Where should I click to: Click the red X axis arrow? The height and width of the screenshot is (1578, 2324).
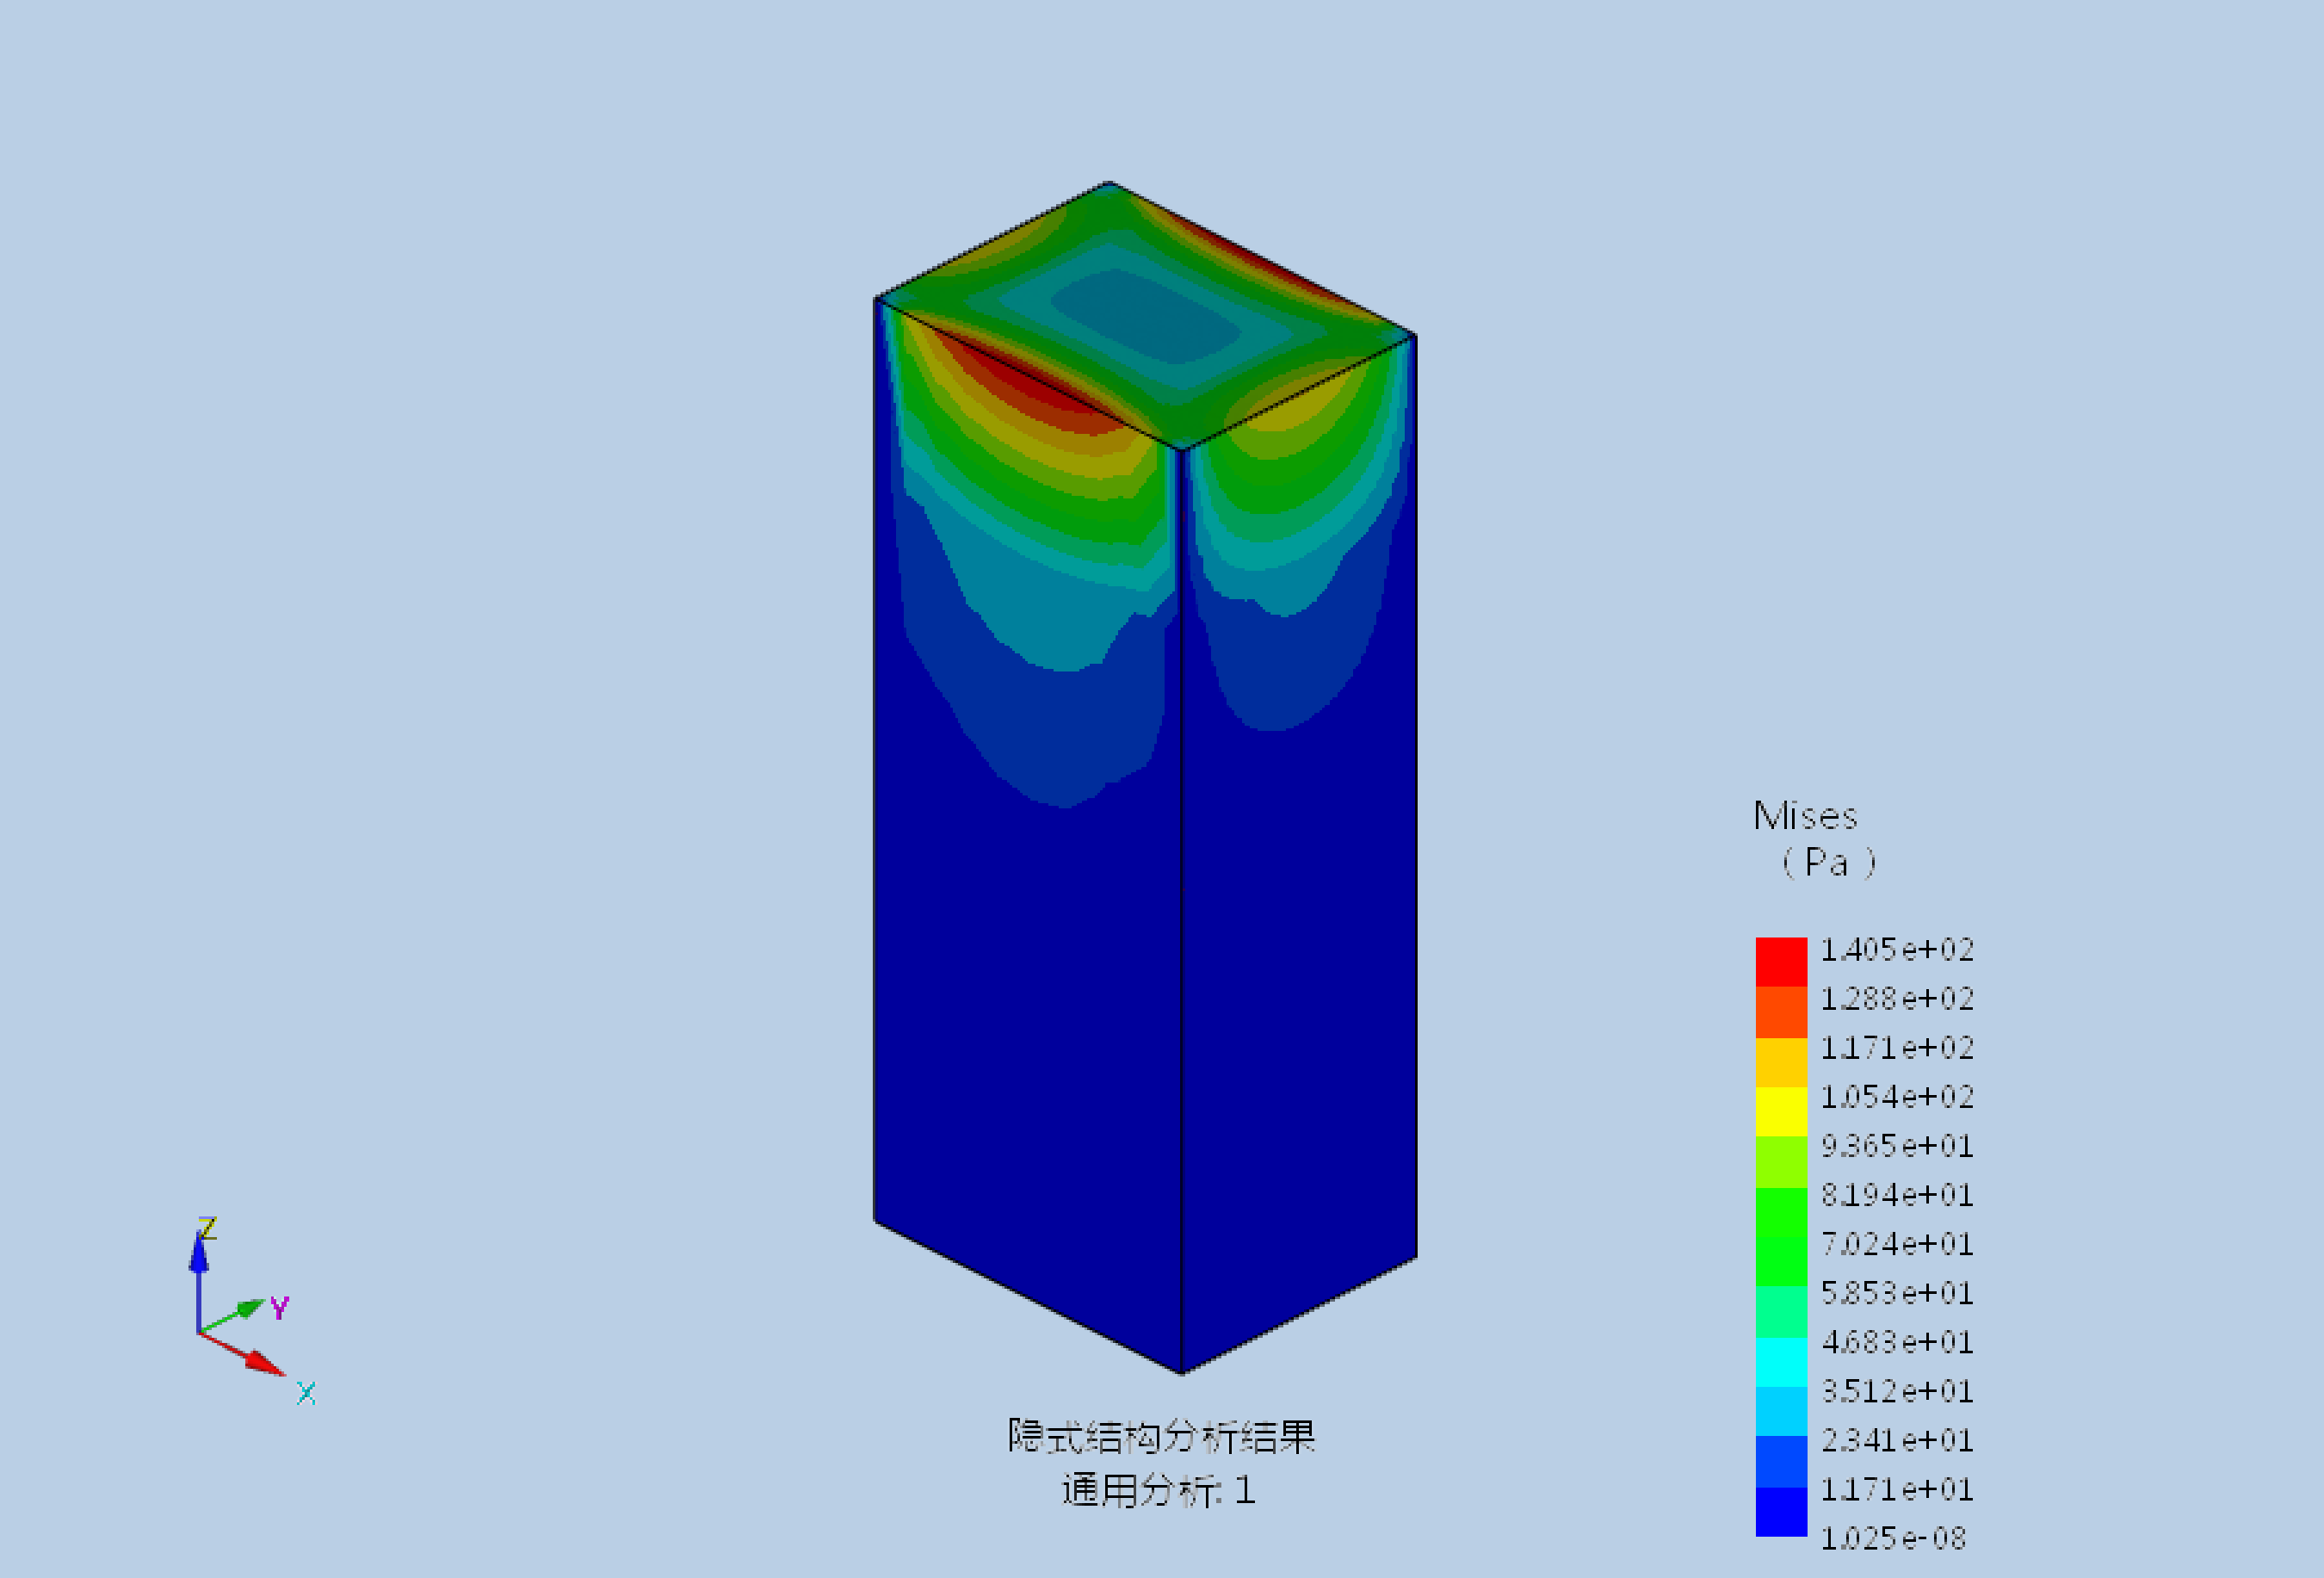tap(243, 1354)
